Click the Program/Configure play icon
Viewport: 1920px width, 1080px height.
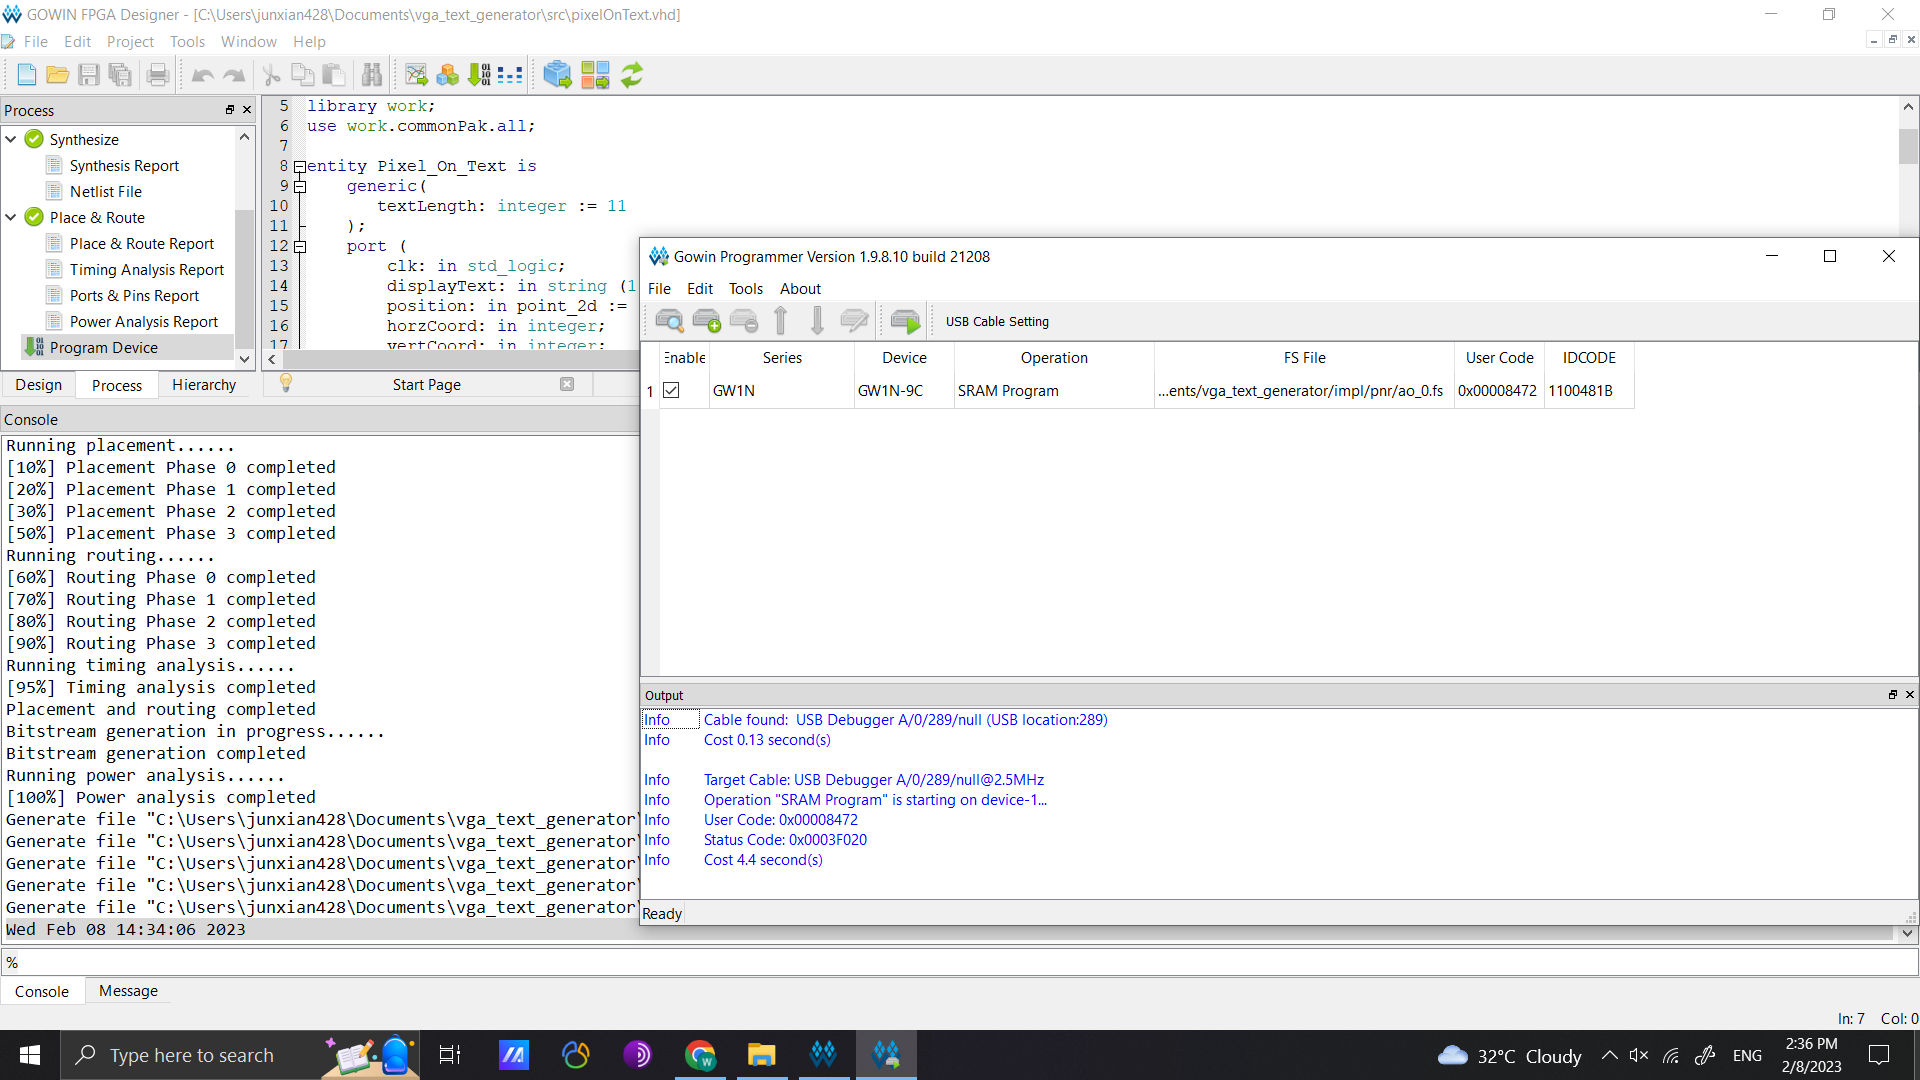pos(905,321)
